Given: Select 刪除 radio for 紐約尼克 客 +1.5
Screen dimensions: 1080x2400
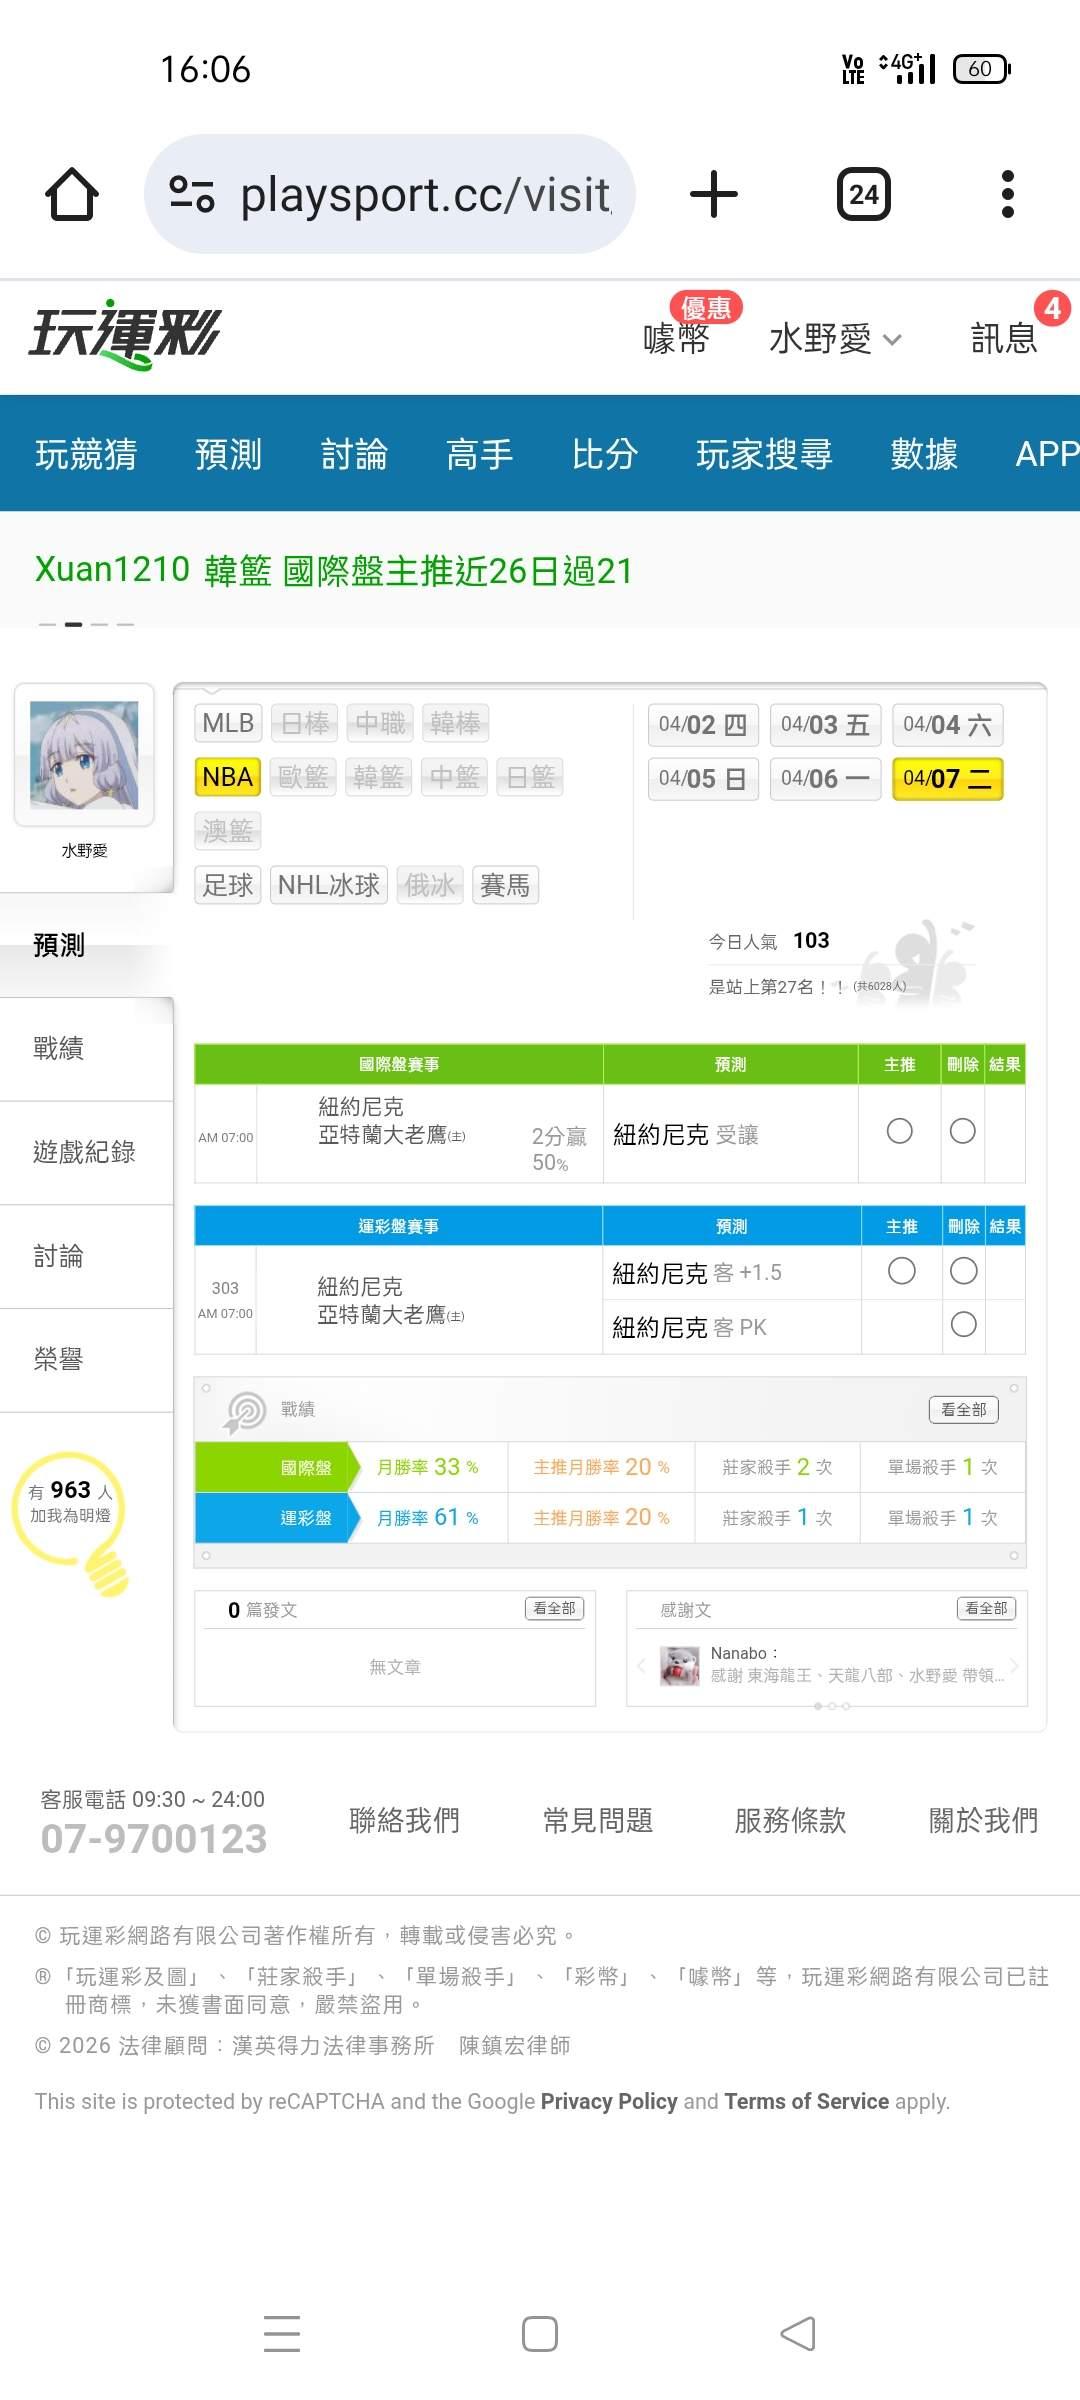Looking at the screenshot, I should tap(964, 1271).
